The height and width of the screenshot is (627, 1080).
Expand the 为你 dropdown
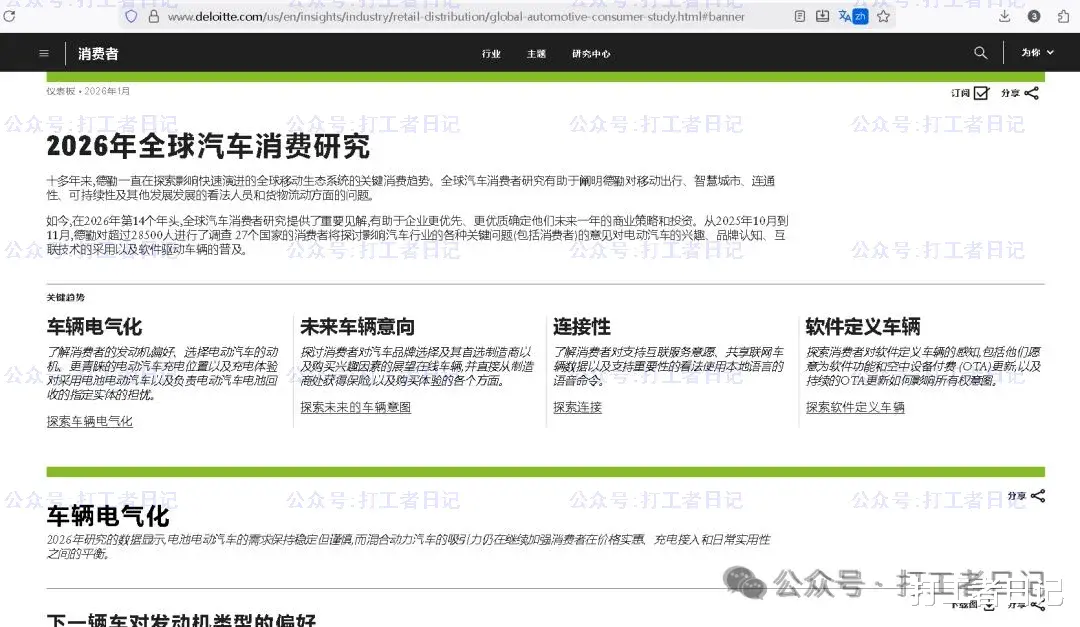(1037, 52)
